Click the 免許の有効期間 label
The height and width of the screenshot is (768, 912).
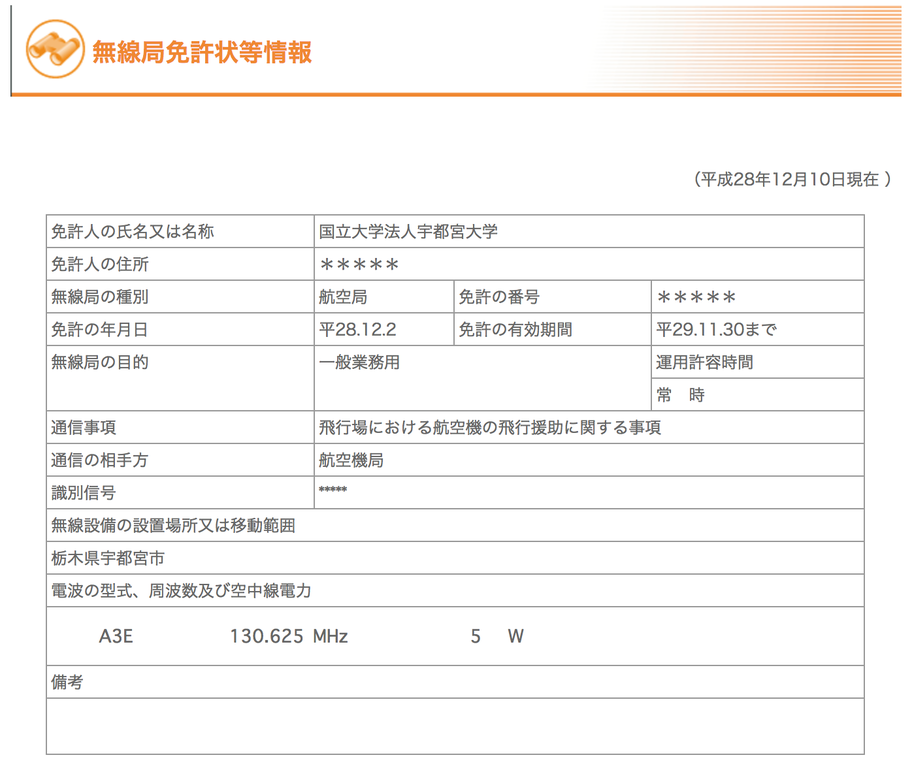pyautogui.click(x=515, y=329)
